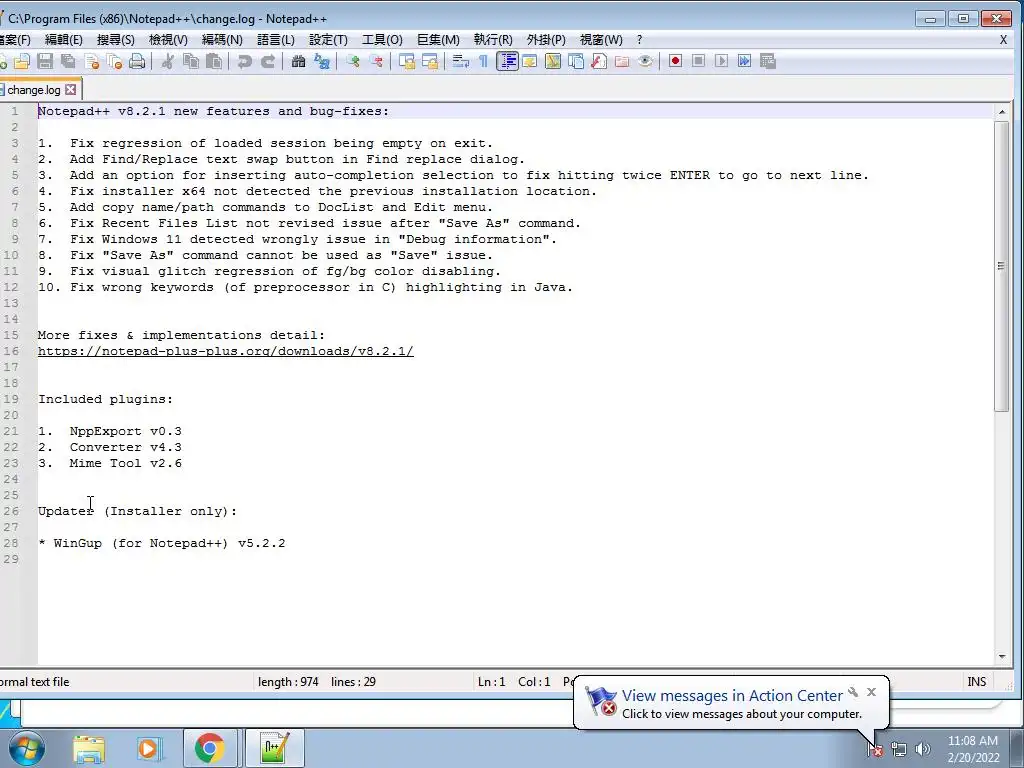Open the 巨集(M) menu
Viewport: 1024px width, 768px height.
click(438, 40)
